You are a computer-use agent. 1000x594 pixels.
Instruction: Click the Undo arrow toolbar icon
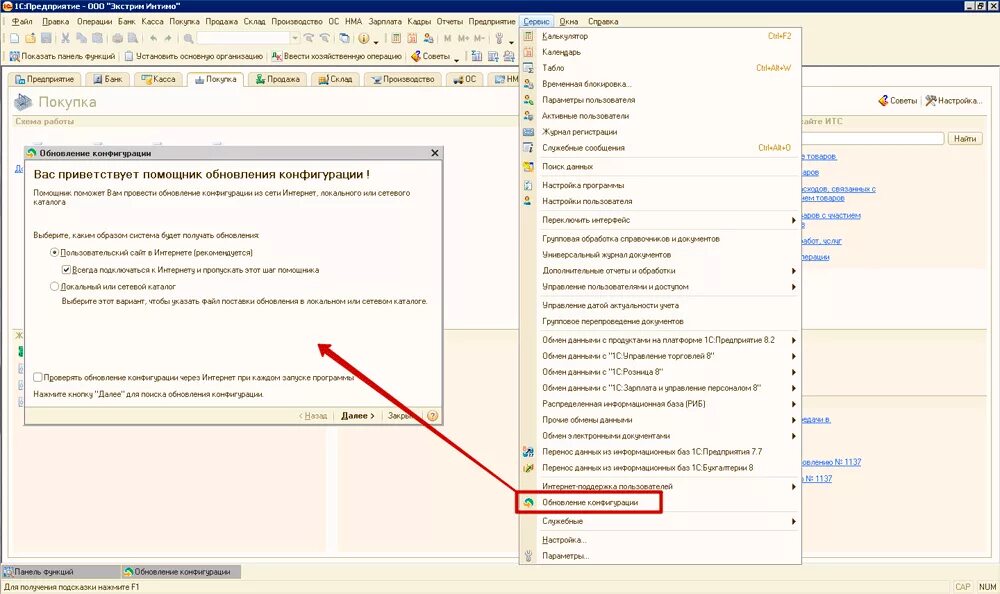pos(153,38)
